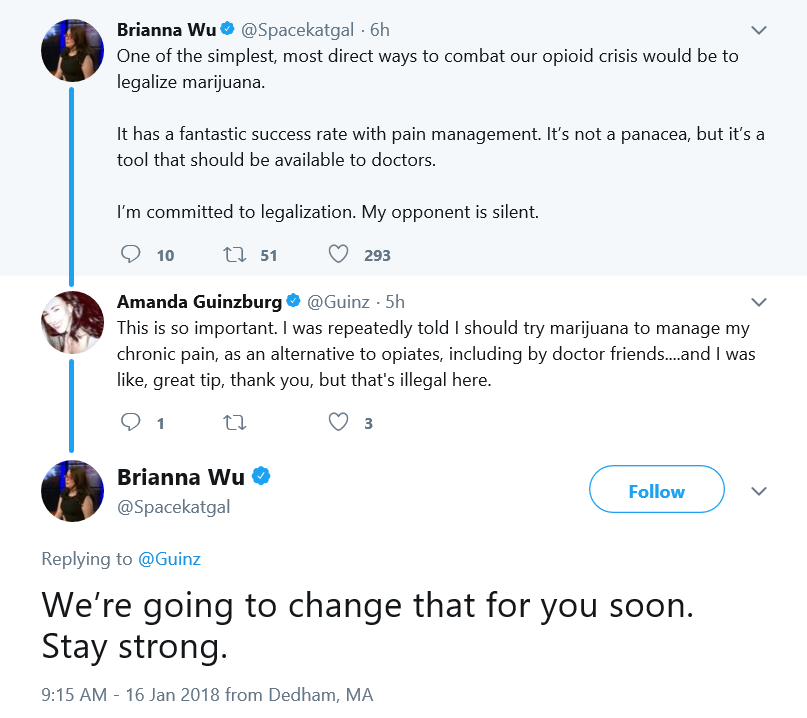Click Brianna Wu's verified badge in the reply
This screenshot has height=718, width=807.
(261, 476)
